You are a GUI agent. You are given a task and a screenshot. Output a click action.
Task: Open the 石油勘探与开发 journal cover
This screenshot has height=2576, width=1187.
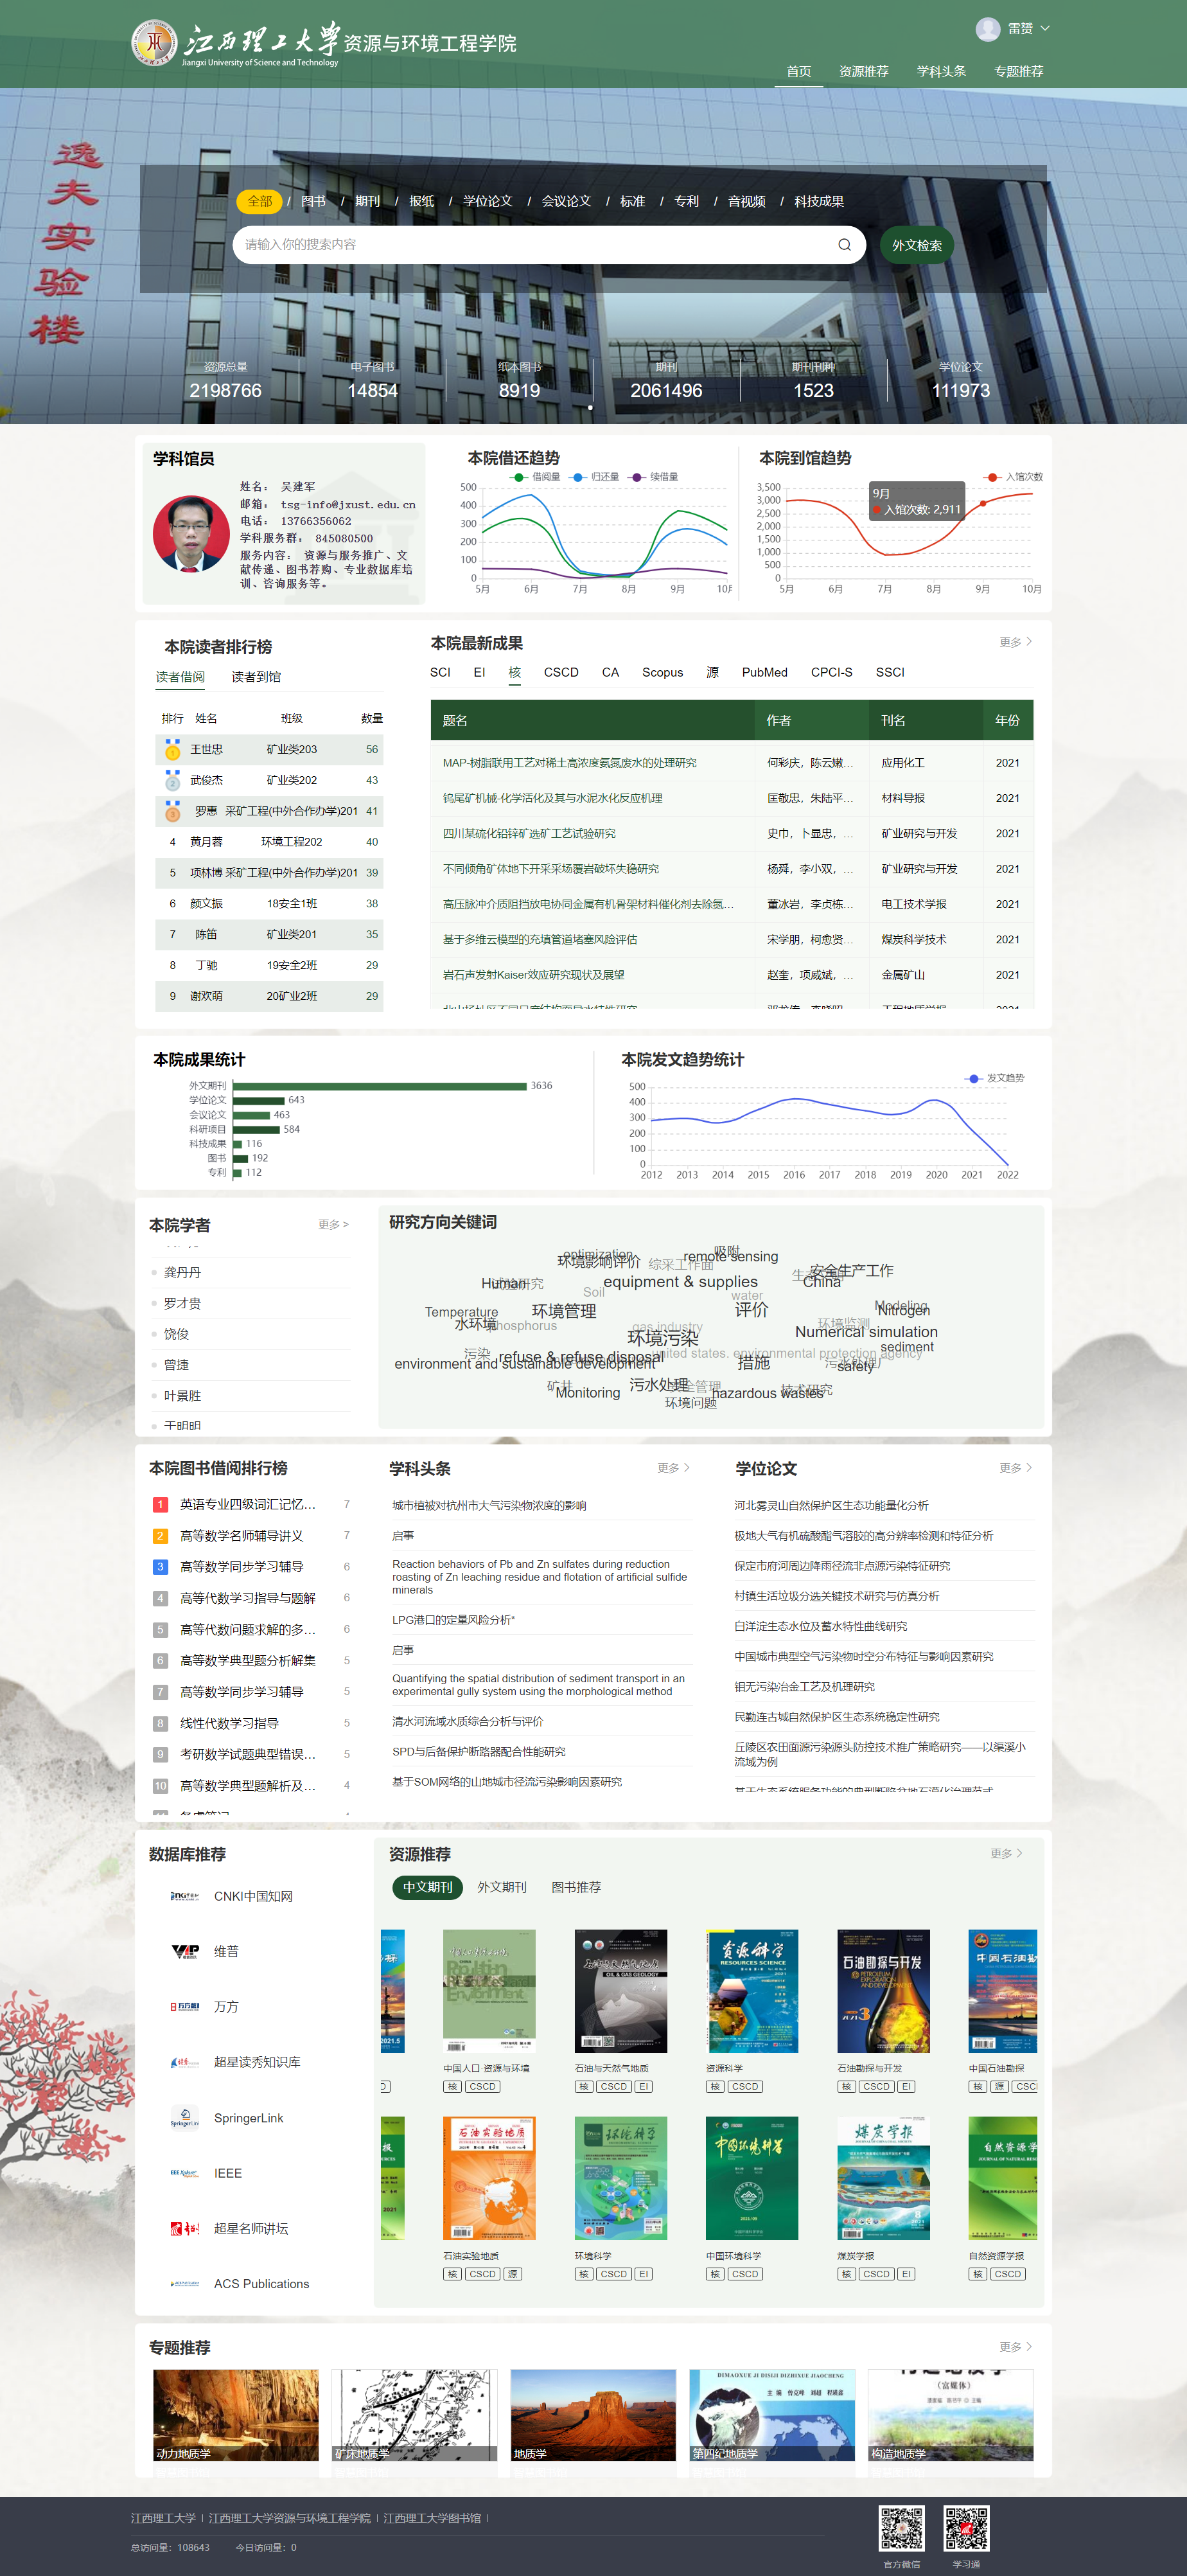click(x=883, y=1991)
